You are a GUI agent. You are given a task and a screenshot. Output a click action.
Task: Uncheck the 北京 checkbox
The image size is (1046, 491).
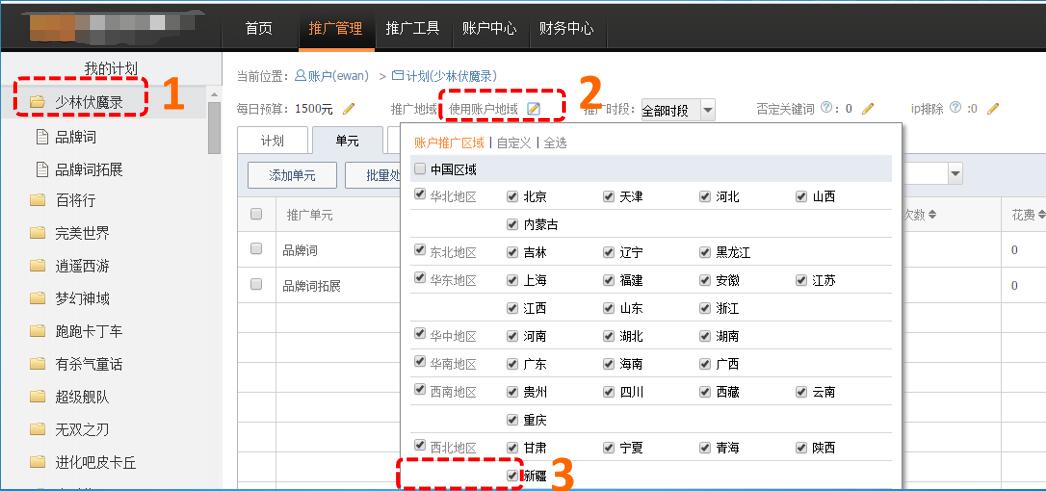click(512, 197)
